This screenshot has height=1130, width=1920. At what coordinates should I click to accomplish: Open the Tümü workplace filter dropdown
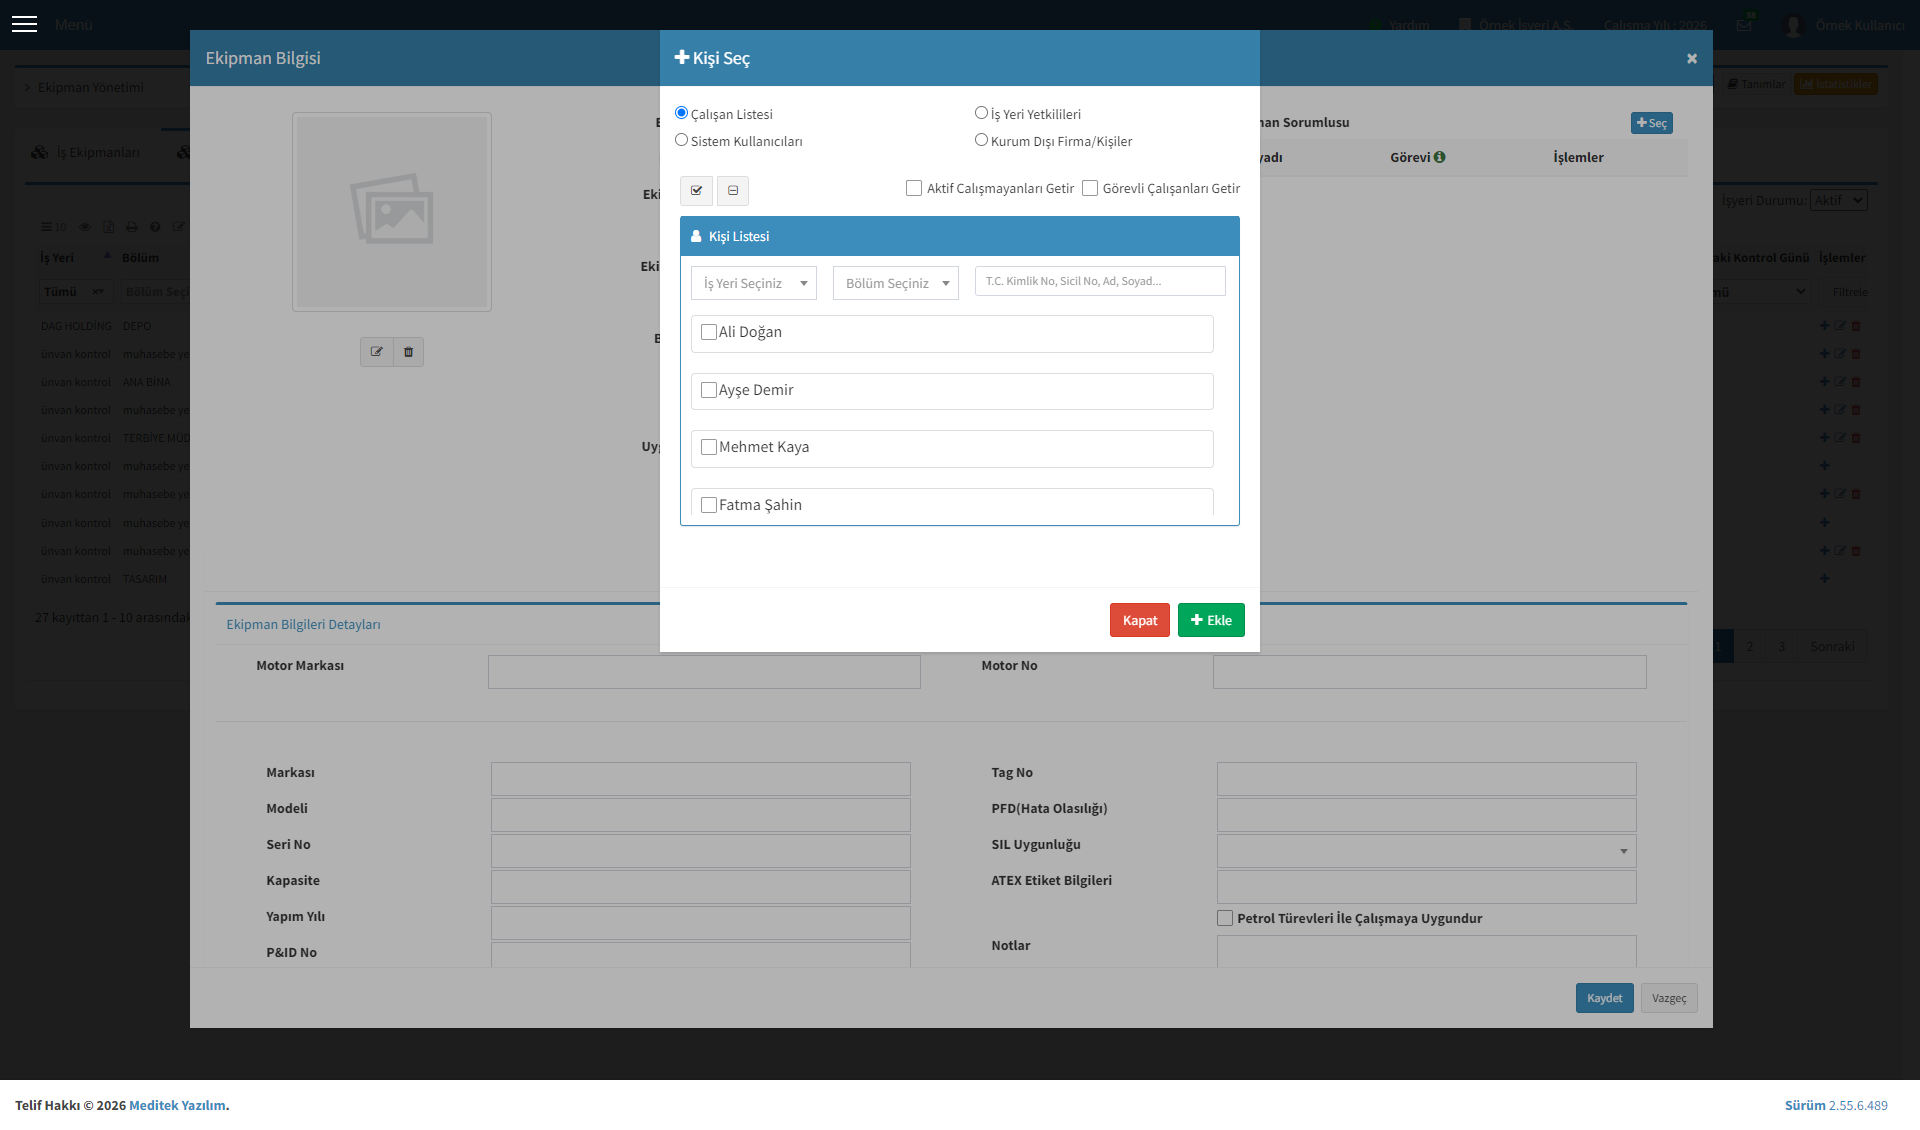point(76,292)
